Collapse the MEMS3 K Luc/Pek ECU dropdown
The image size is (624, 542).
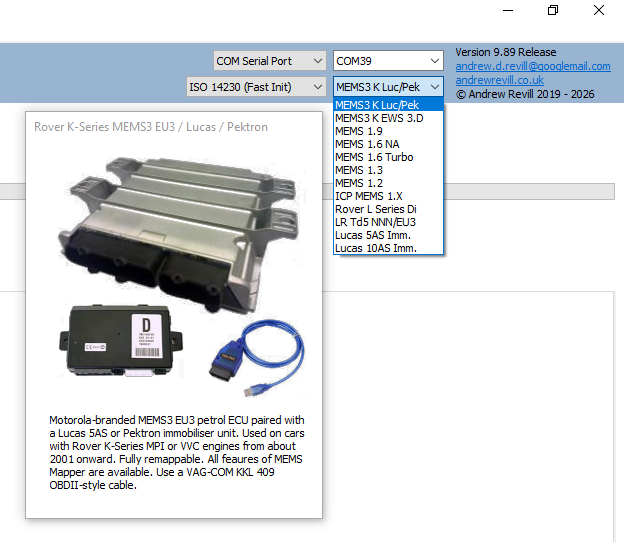coord(433,87)
